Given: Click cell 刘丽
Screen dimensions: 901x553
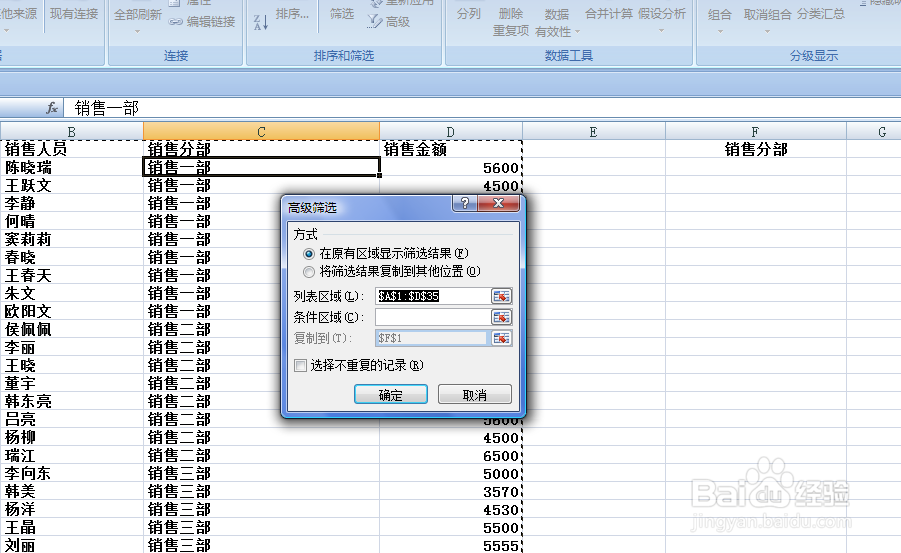Looking at the screenshot, I should pos(71,545).
